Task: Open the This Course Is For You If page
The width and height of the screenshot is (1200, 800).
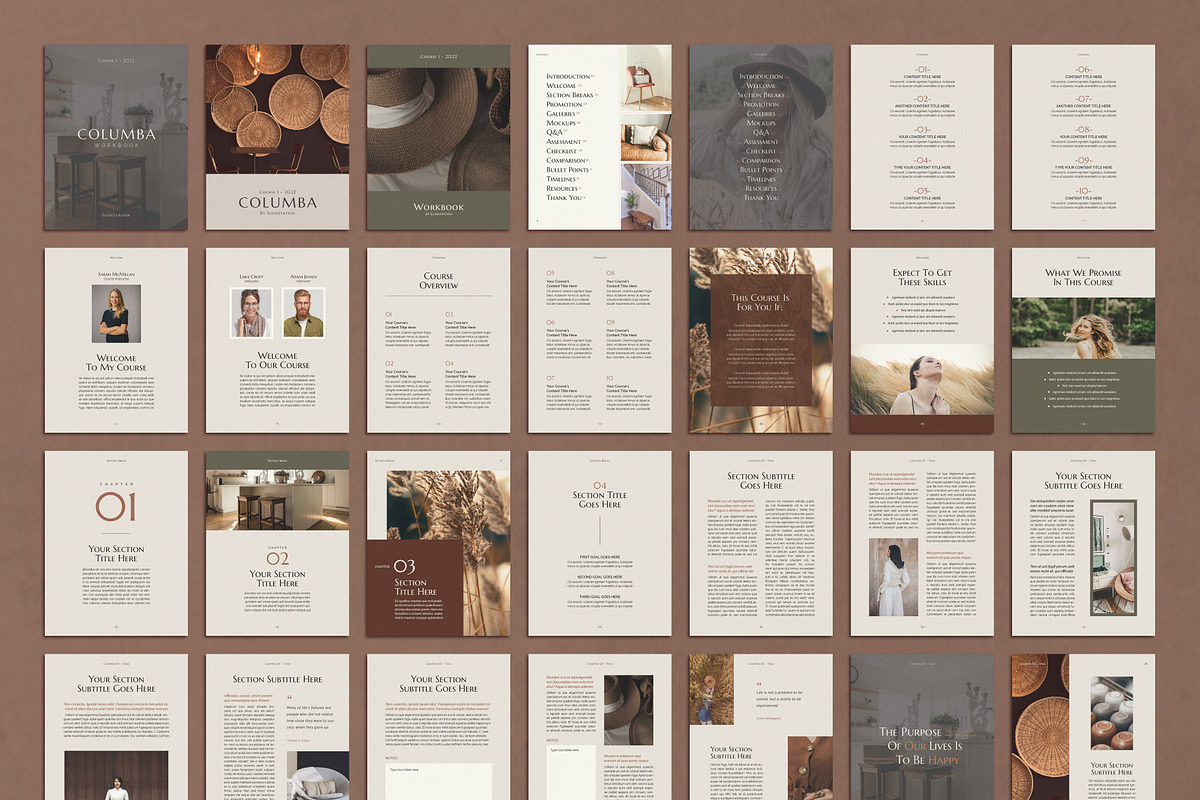Action: click(x=761, y=341)
